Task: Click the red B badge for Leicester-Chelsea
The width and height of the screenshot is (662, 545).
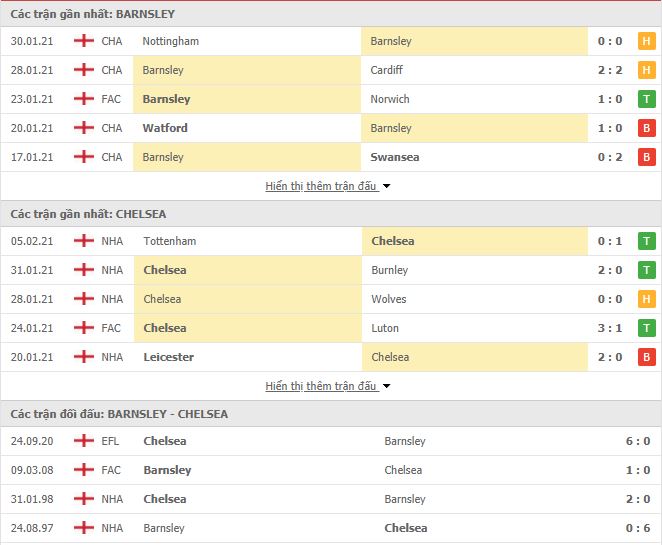Action: [x=646, y=357]
